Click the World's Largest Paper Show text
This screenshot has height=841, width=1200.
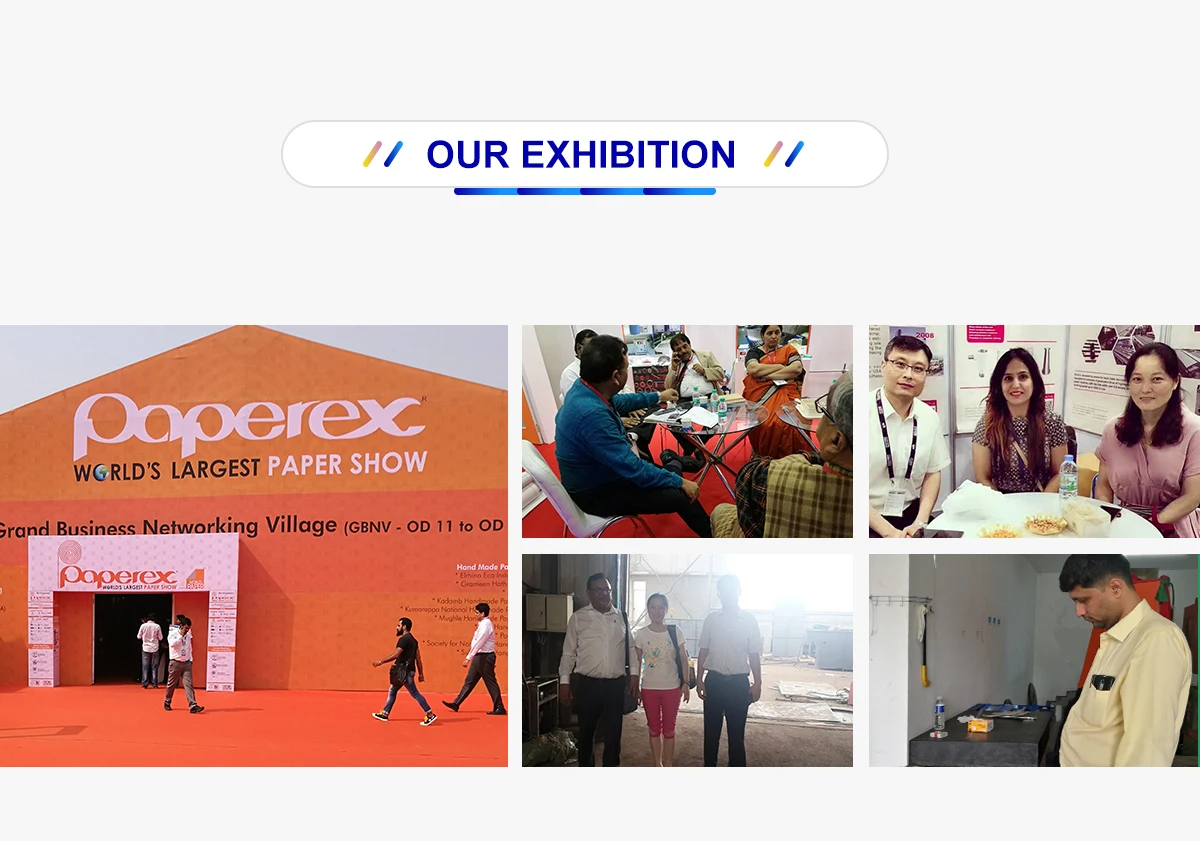(250, 467)
